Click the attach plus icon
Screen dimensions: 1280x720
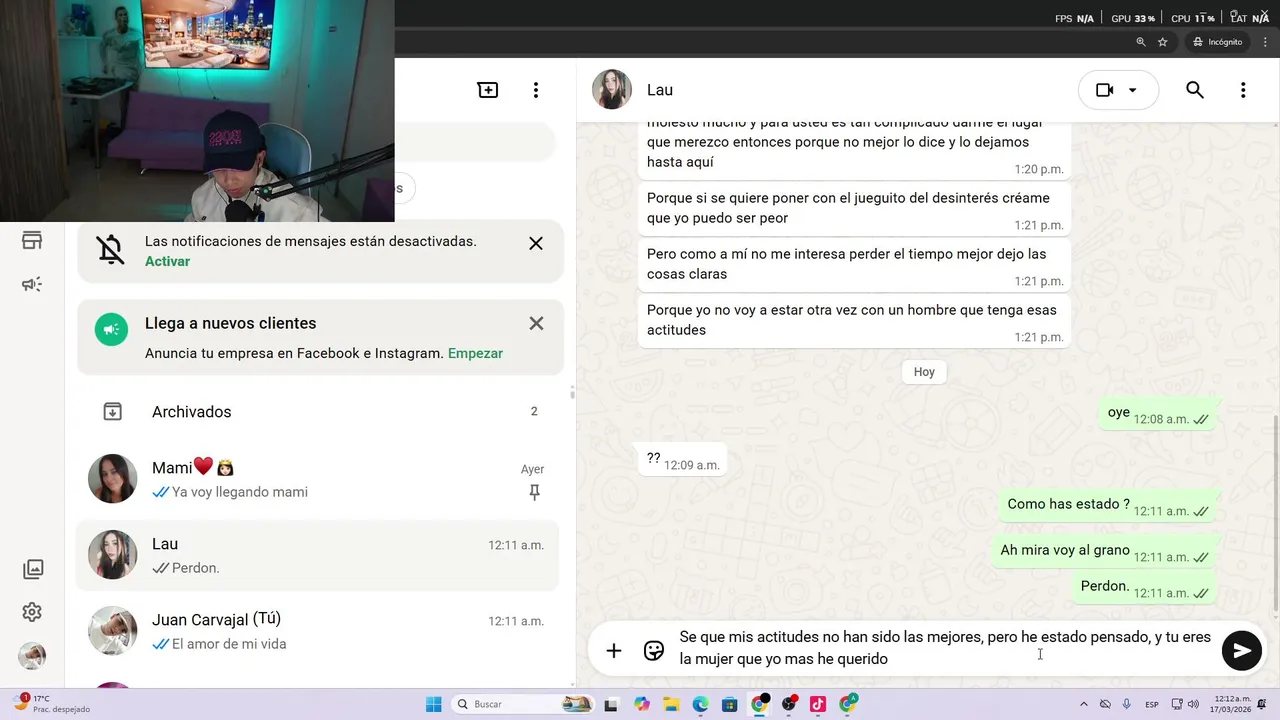614,651
